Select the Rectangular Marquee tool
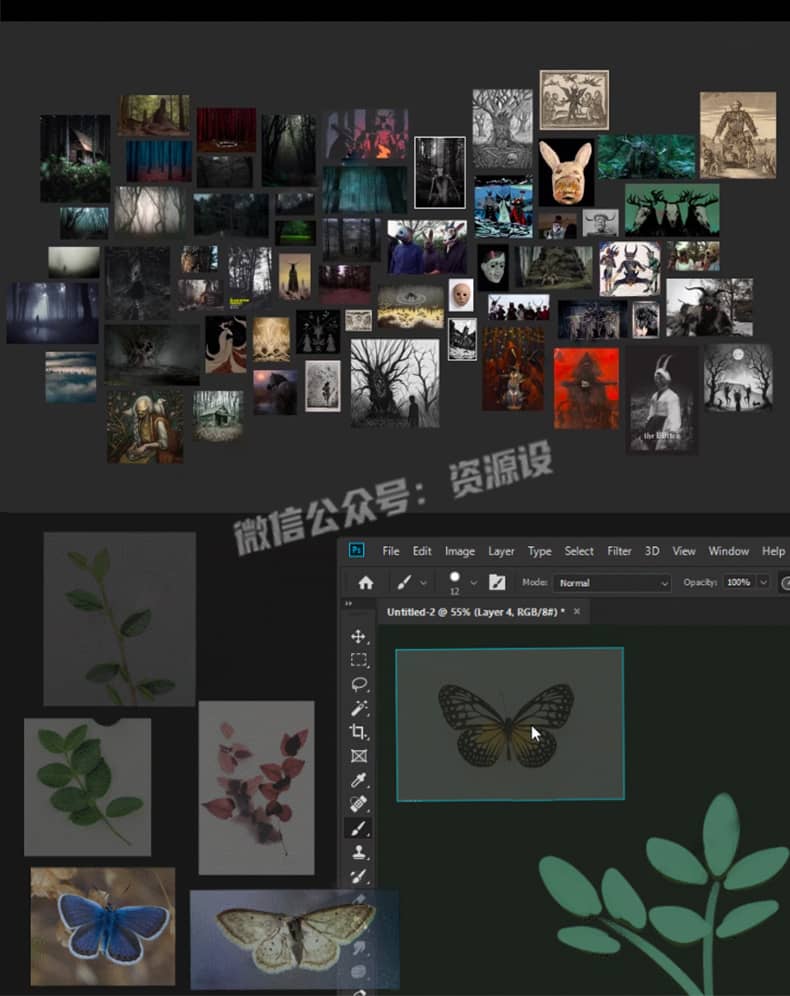Screen dimensions: 790x996 358,660
